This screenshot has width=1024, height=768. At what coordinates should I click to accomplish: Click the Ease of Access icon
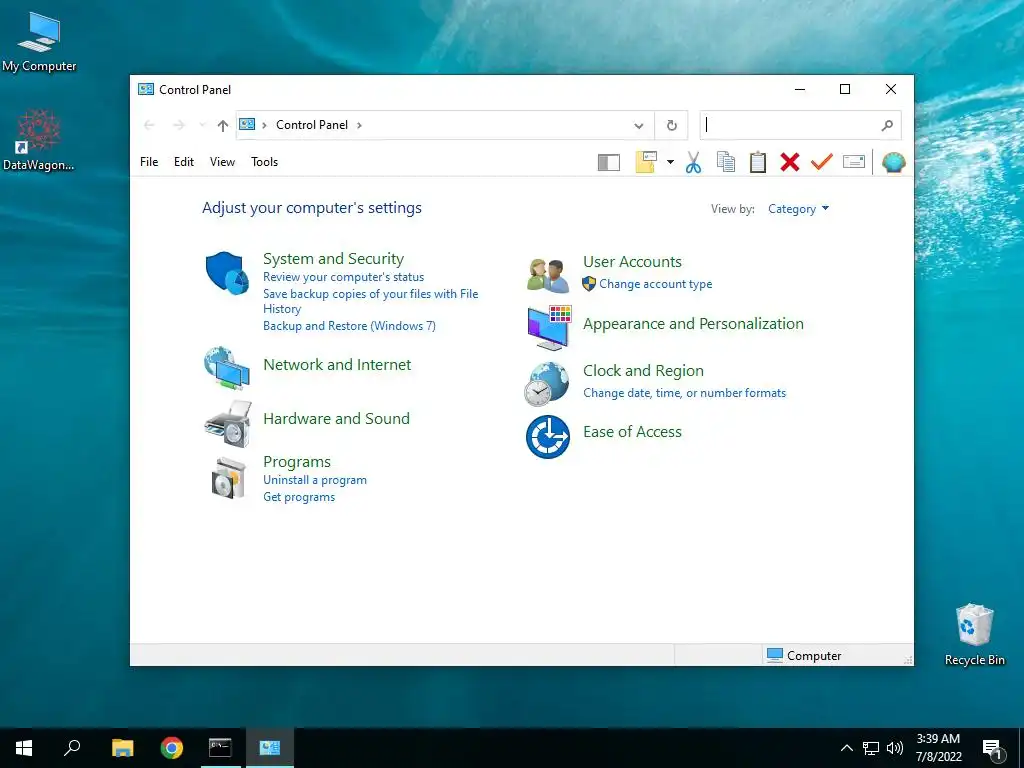pos(548,437)
